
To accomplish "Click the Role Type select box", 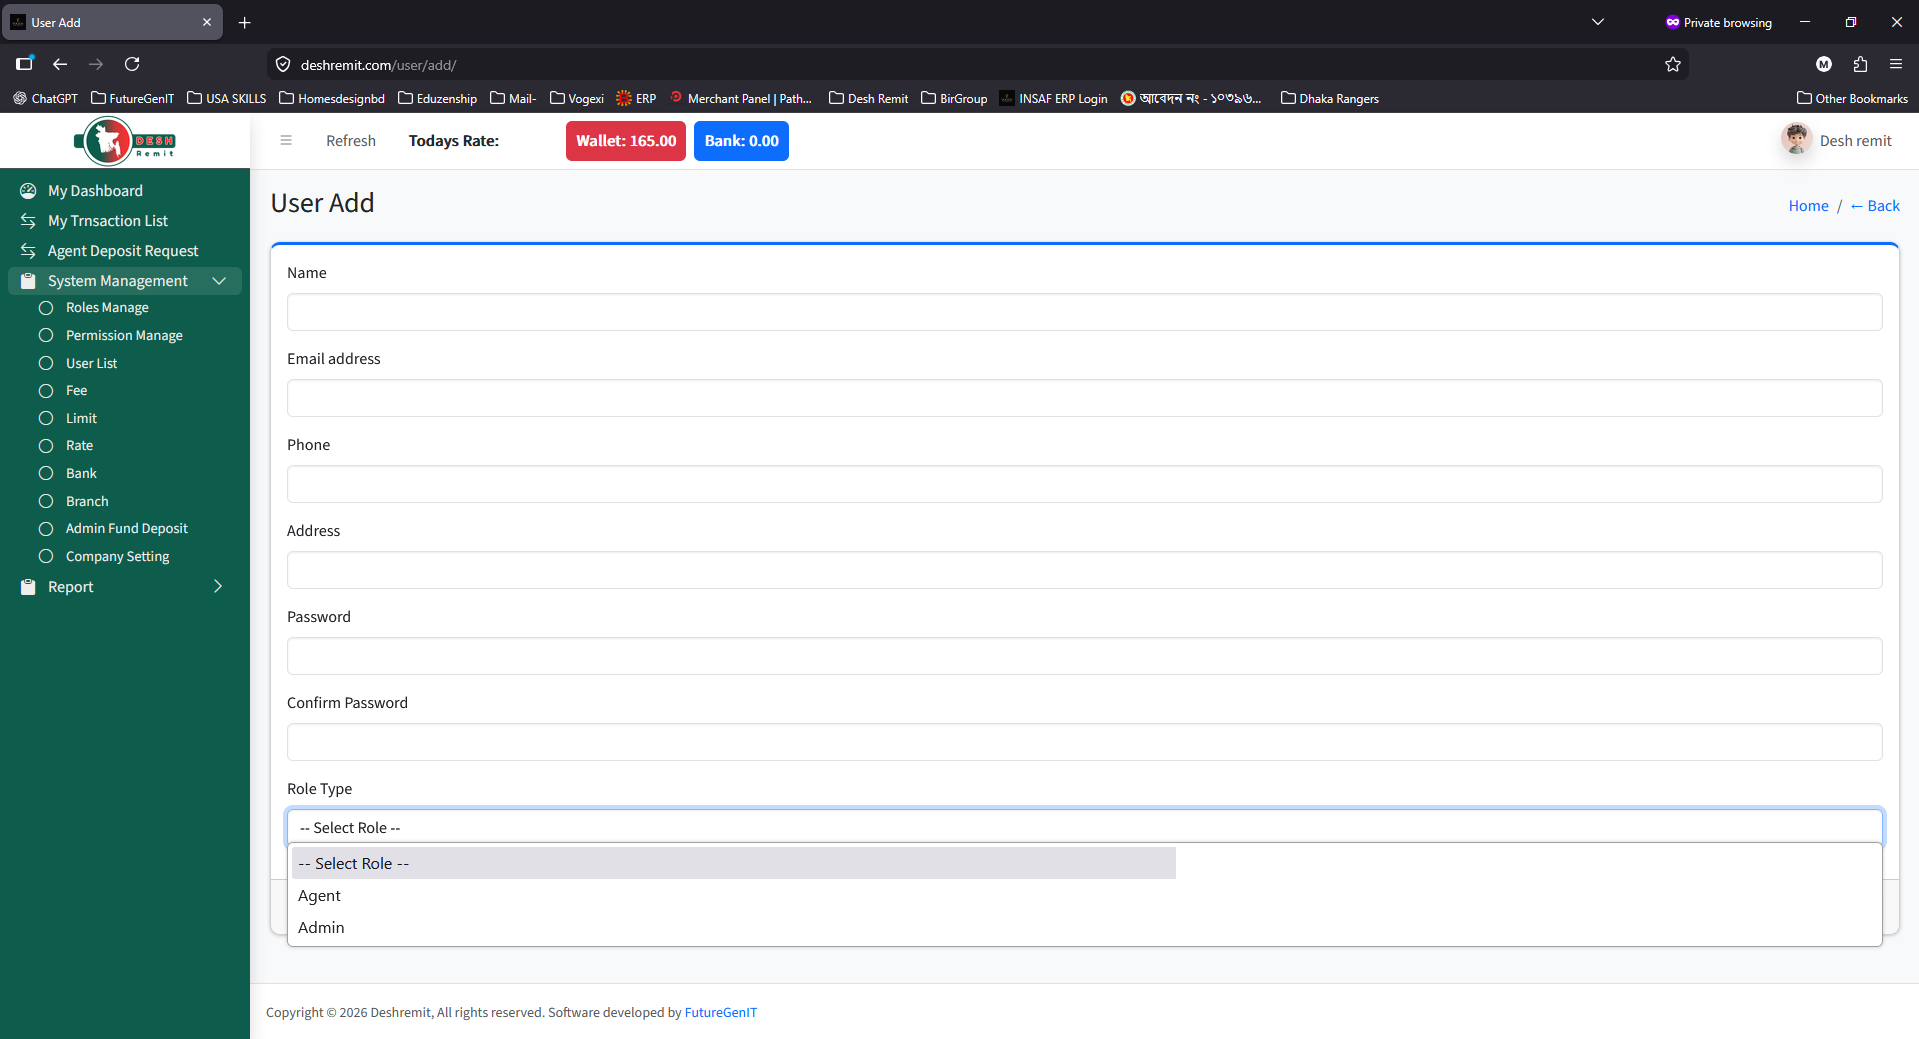I will [1084, 827].
